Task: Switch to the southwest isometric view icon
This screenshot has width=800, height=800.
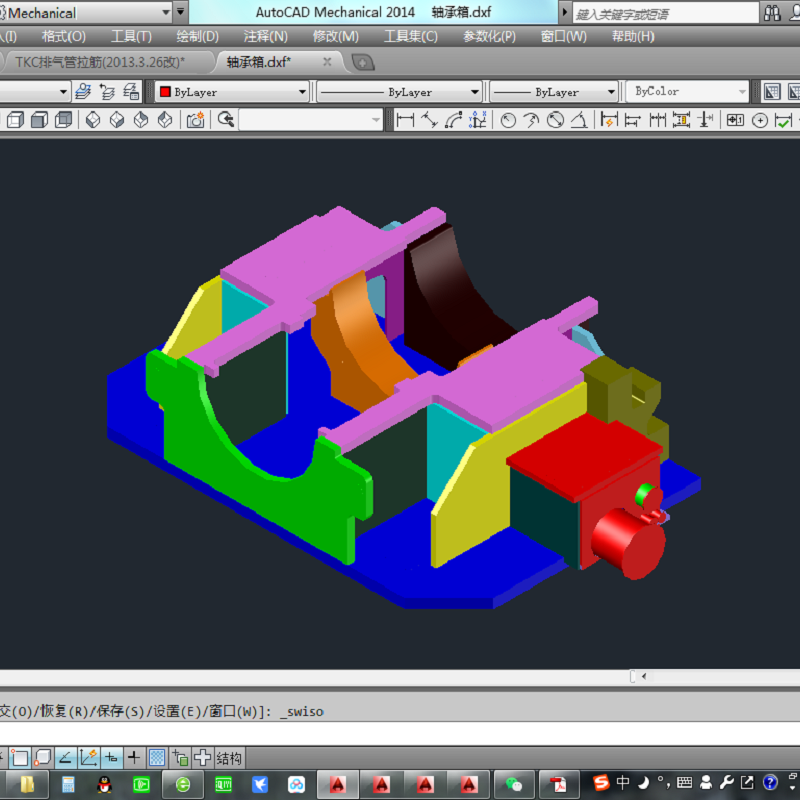Action: pos(93,120)
